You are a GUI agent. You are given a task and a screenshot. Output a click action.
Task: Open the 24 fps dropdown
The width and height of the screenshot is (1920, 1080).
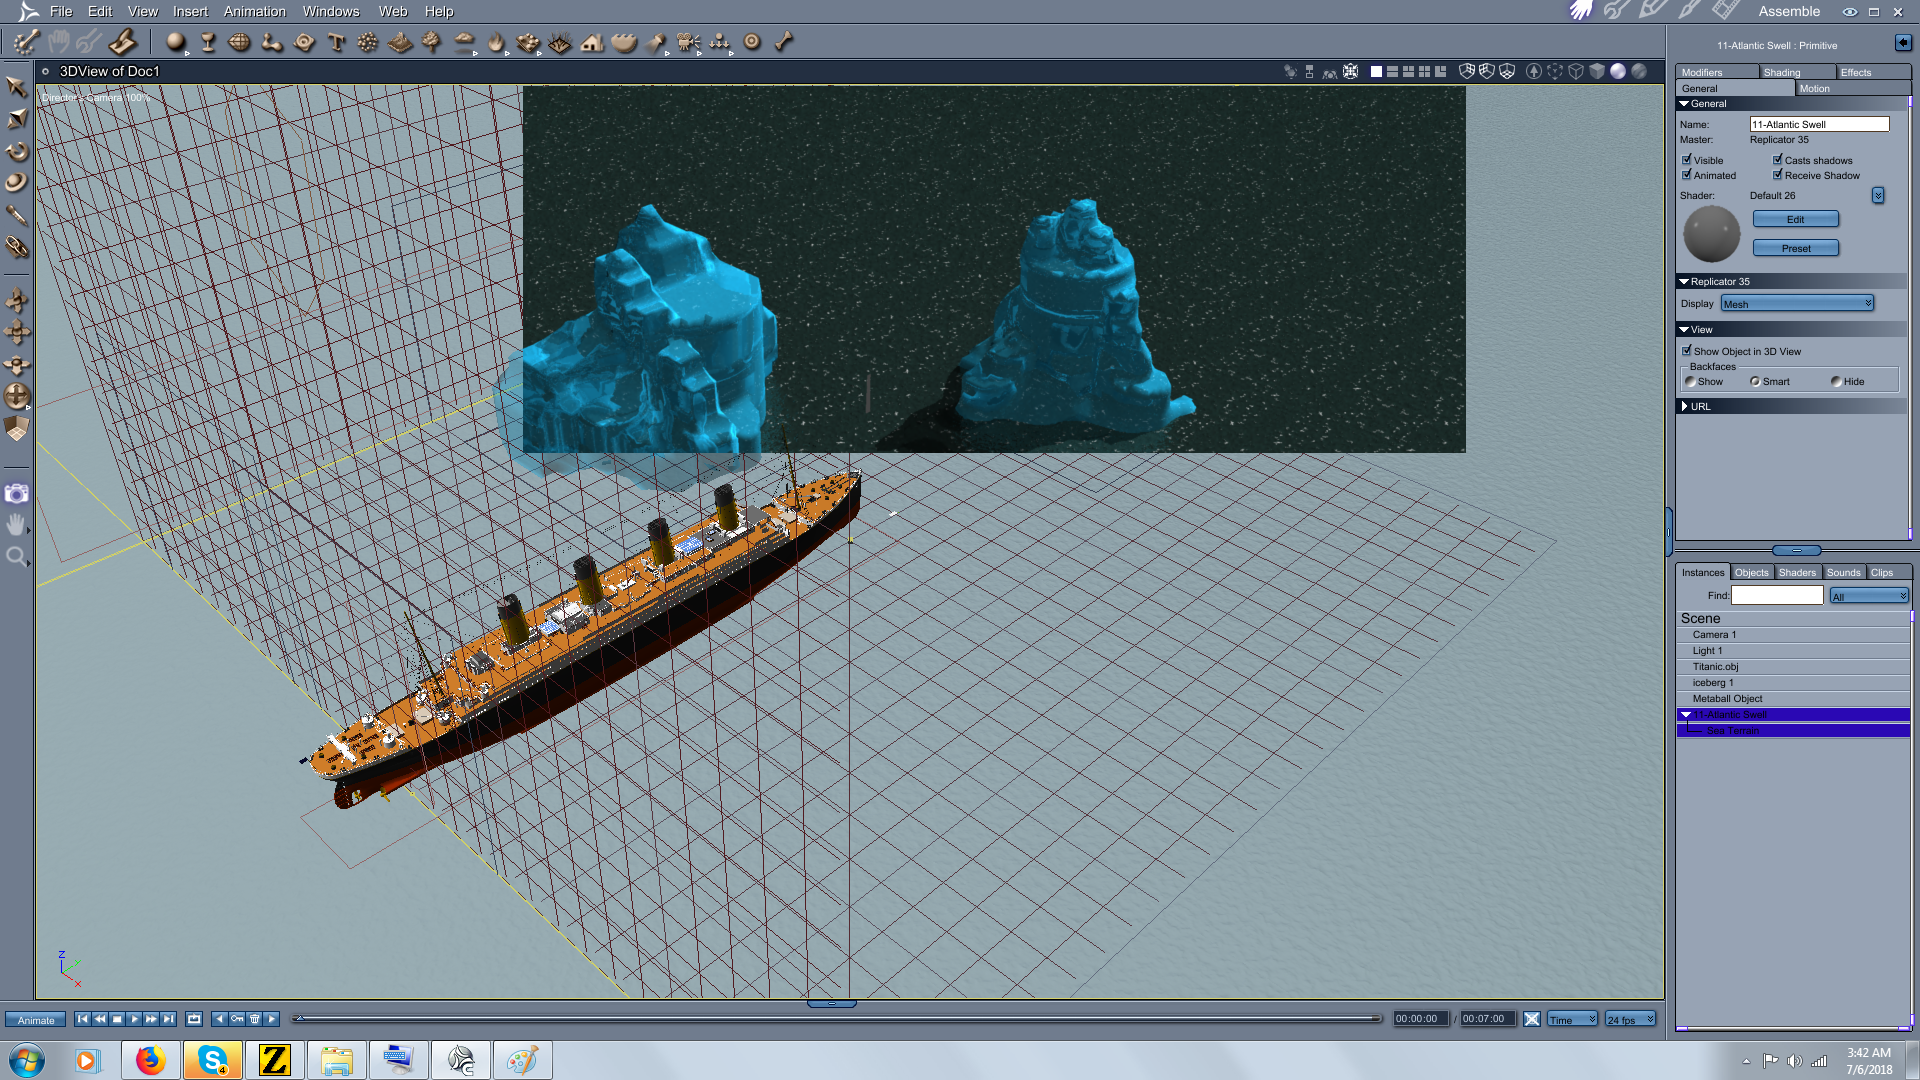(x=1630, y=1019)
